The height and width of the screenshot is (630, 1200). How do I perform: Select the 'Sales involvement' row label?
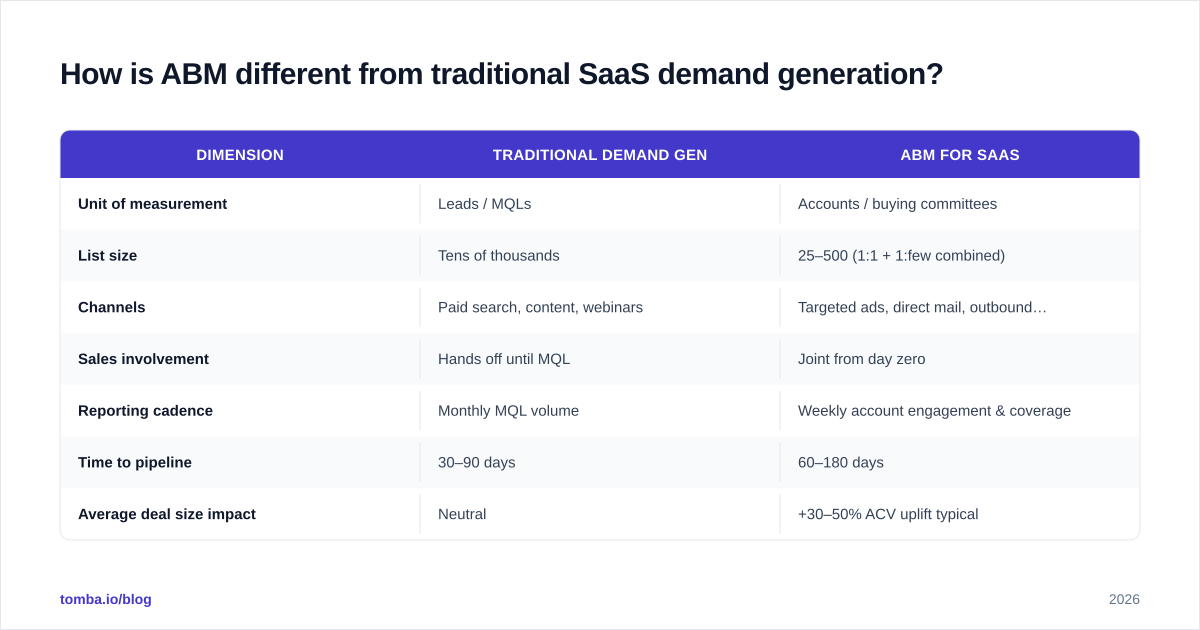click(x=143, y=359)
